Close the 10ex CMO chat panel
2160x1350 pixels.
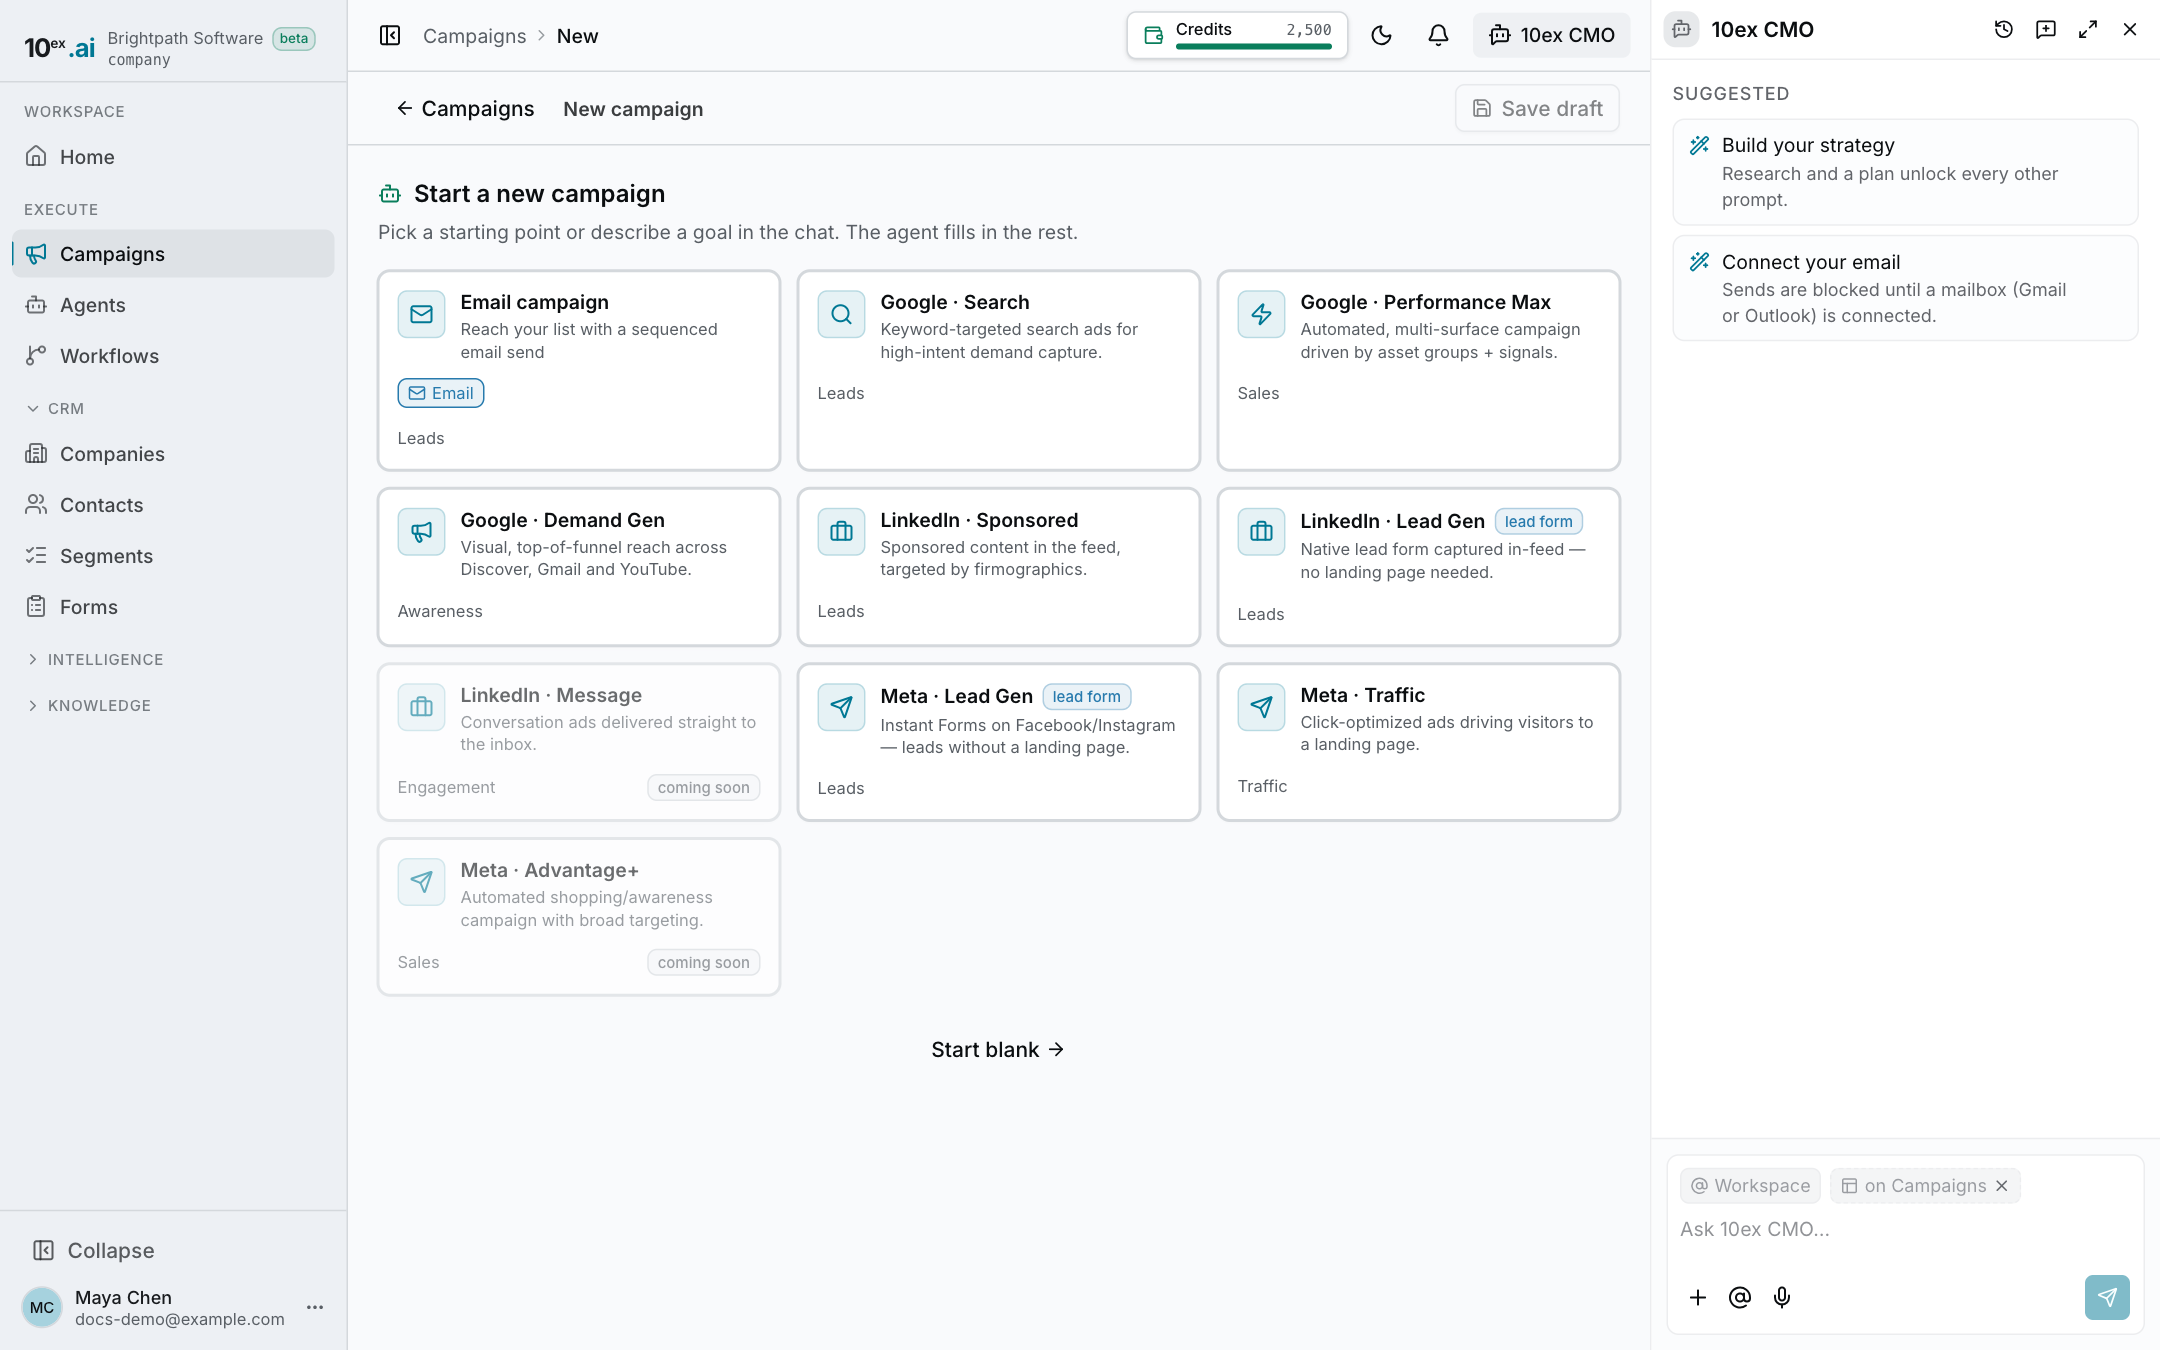[2130, 30]
